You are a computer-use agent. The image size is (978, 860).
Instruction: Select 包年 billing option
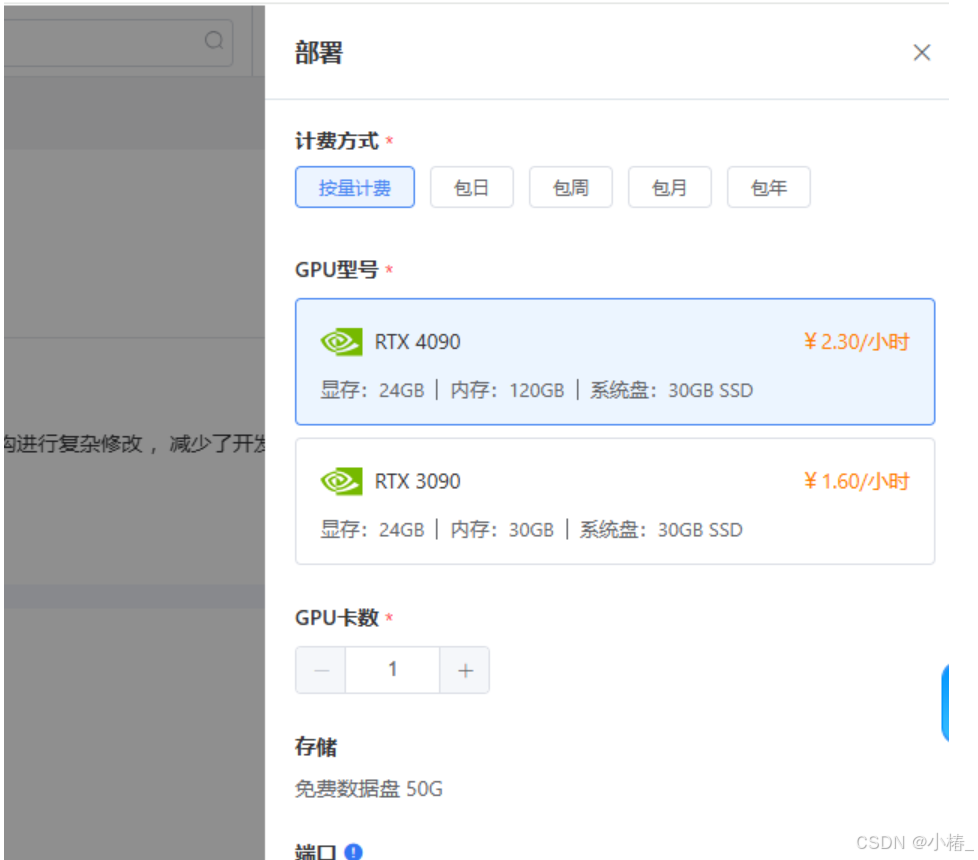coord(768,187)
